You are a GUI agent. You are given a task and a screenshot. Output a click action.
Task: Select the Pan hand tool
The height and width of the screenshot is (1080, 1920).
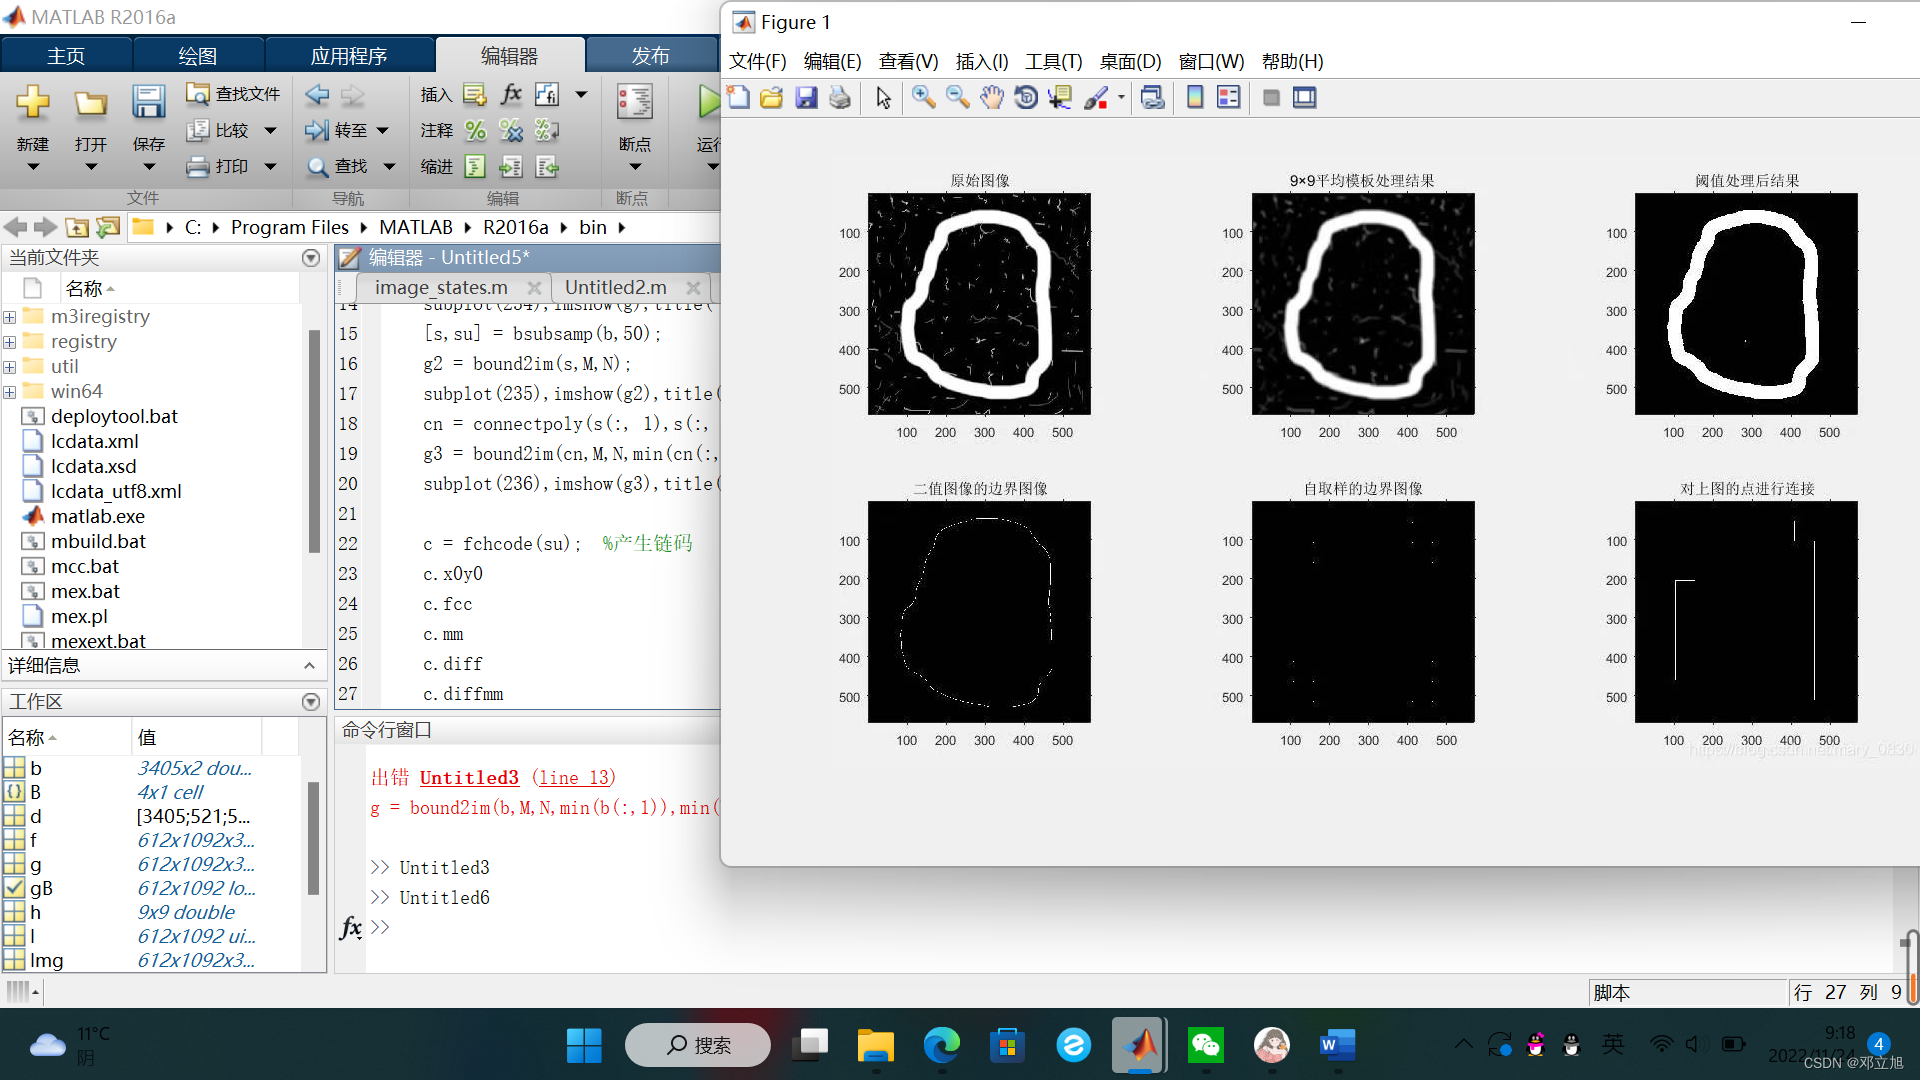click(991, 98)
